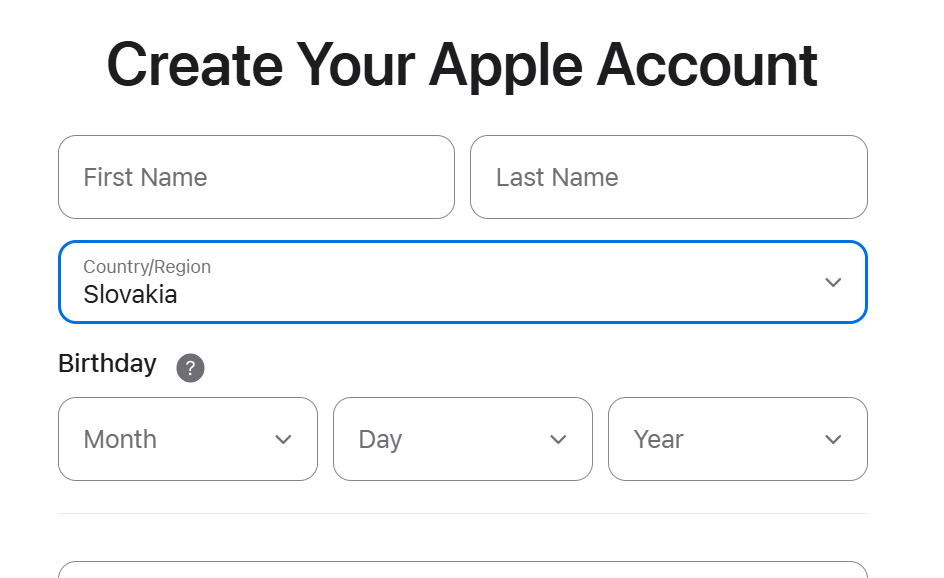Focus the First Name input field
The height and width of the screenshot is (578, 944).
coord(256,177)
